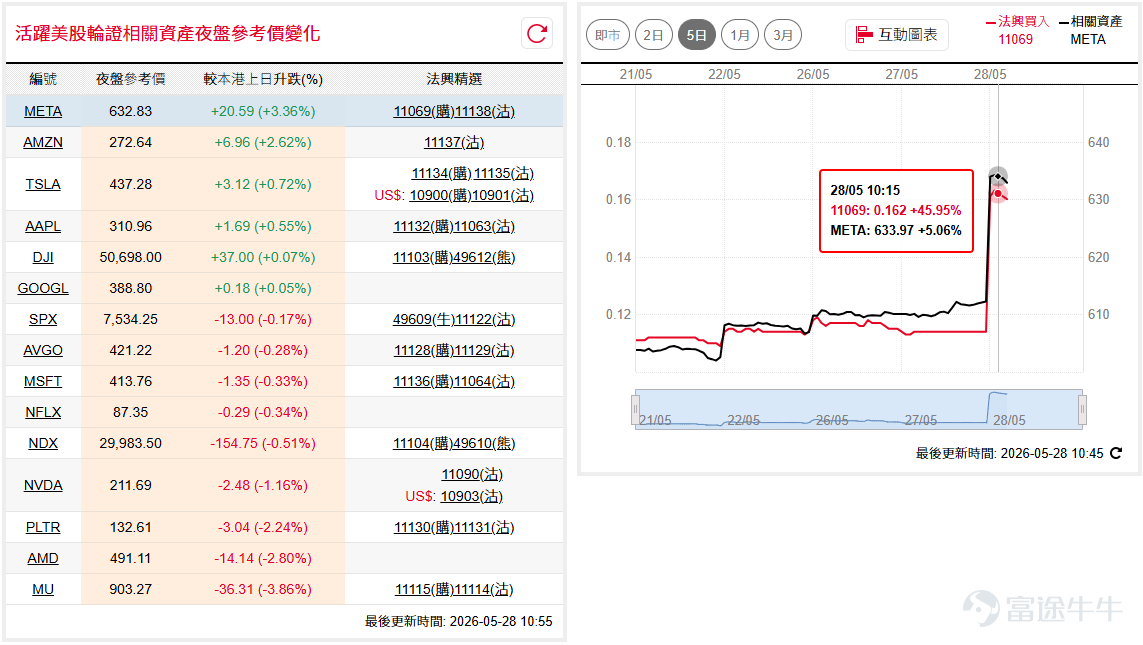
Task: Open TSLA warrants 11134(購)11135(沽) link
Action: 472,173
